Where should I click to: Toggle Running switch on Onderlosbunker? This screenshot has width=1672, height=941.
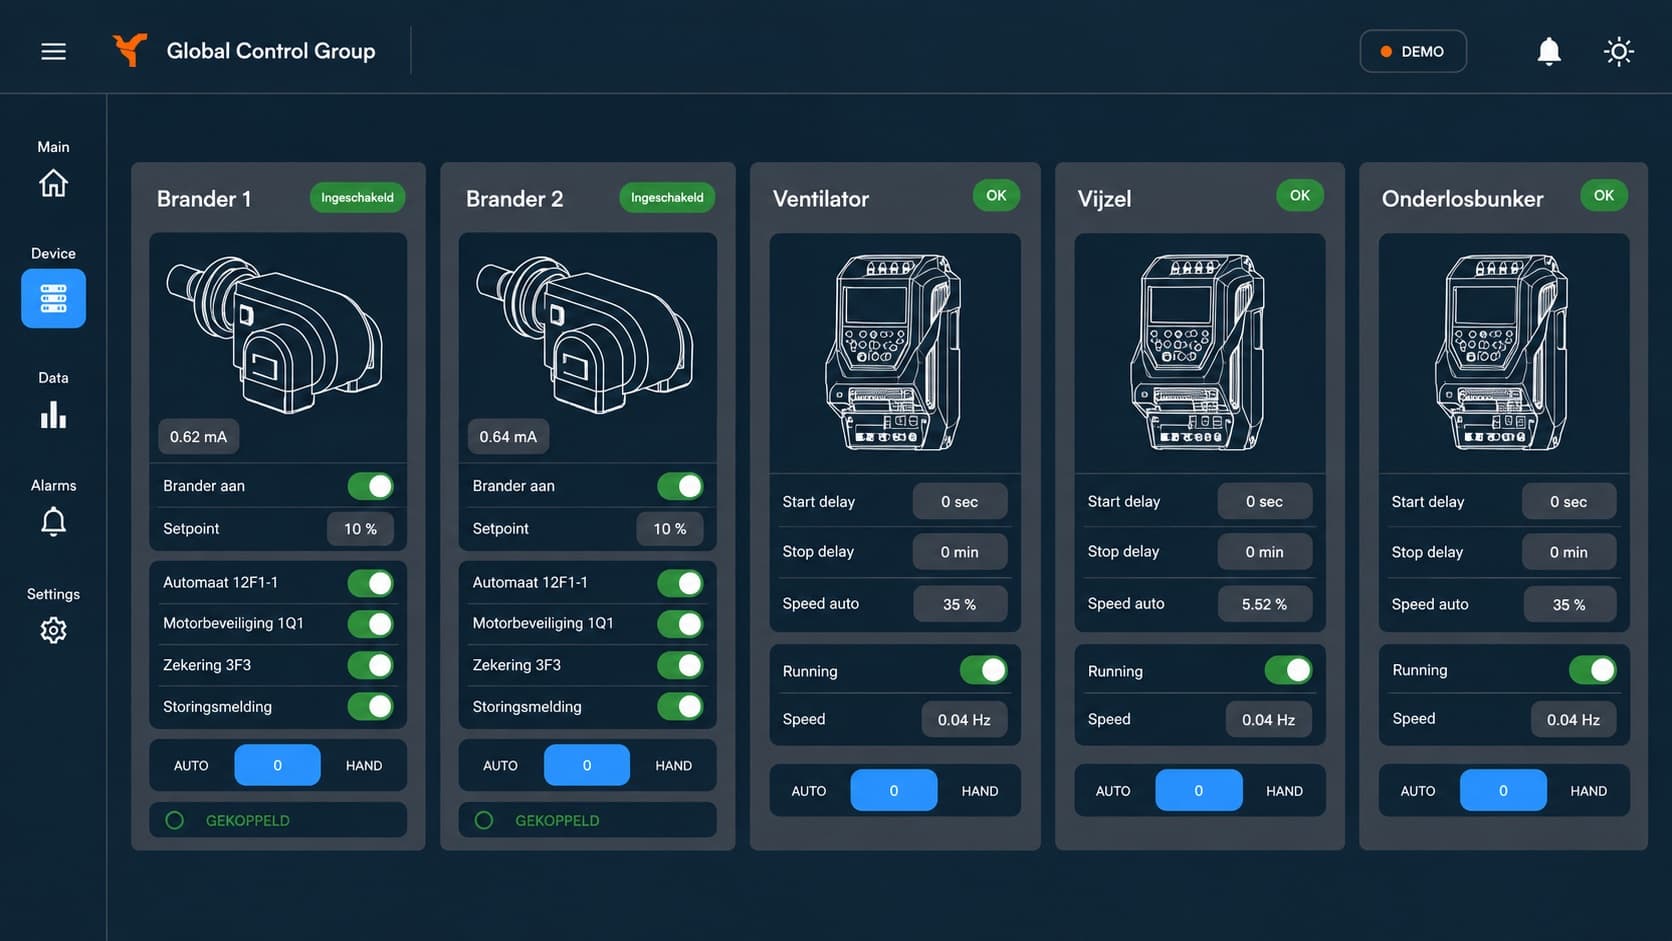coord(1592,670)
